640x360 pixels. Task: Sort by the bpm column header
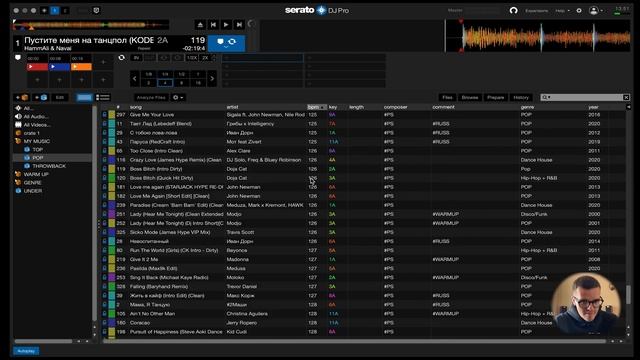click(317, 107)
